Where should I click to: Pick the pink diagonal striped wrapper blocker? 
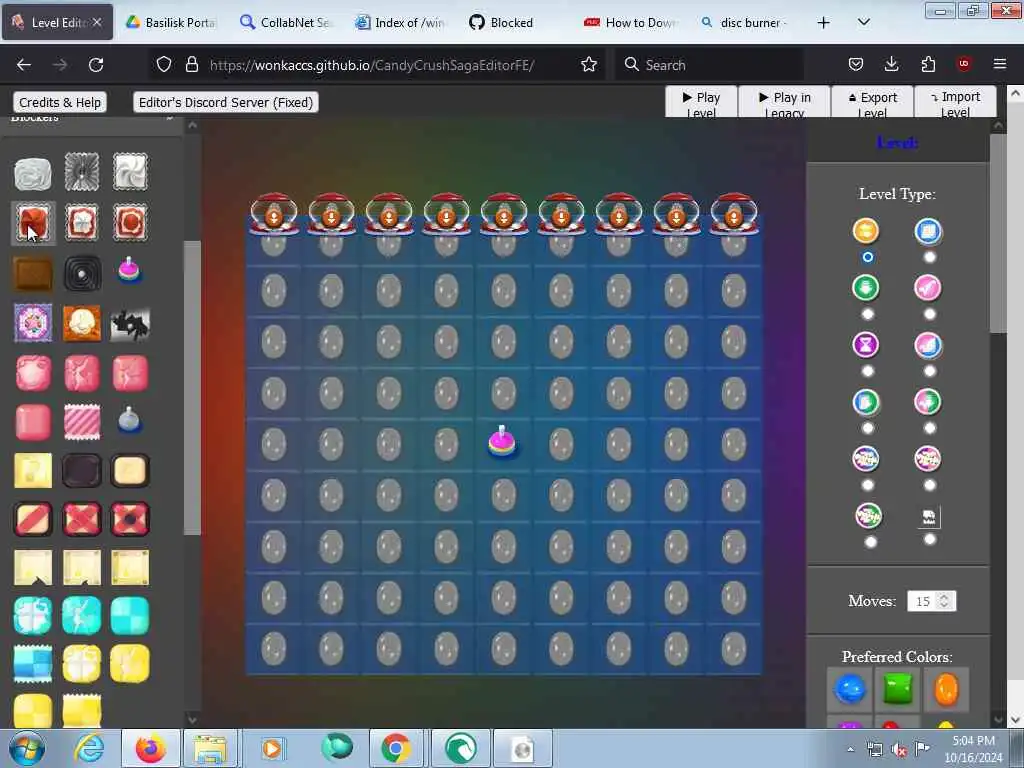click(x=82, y=422)
